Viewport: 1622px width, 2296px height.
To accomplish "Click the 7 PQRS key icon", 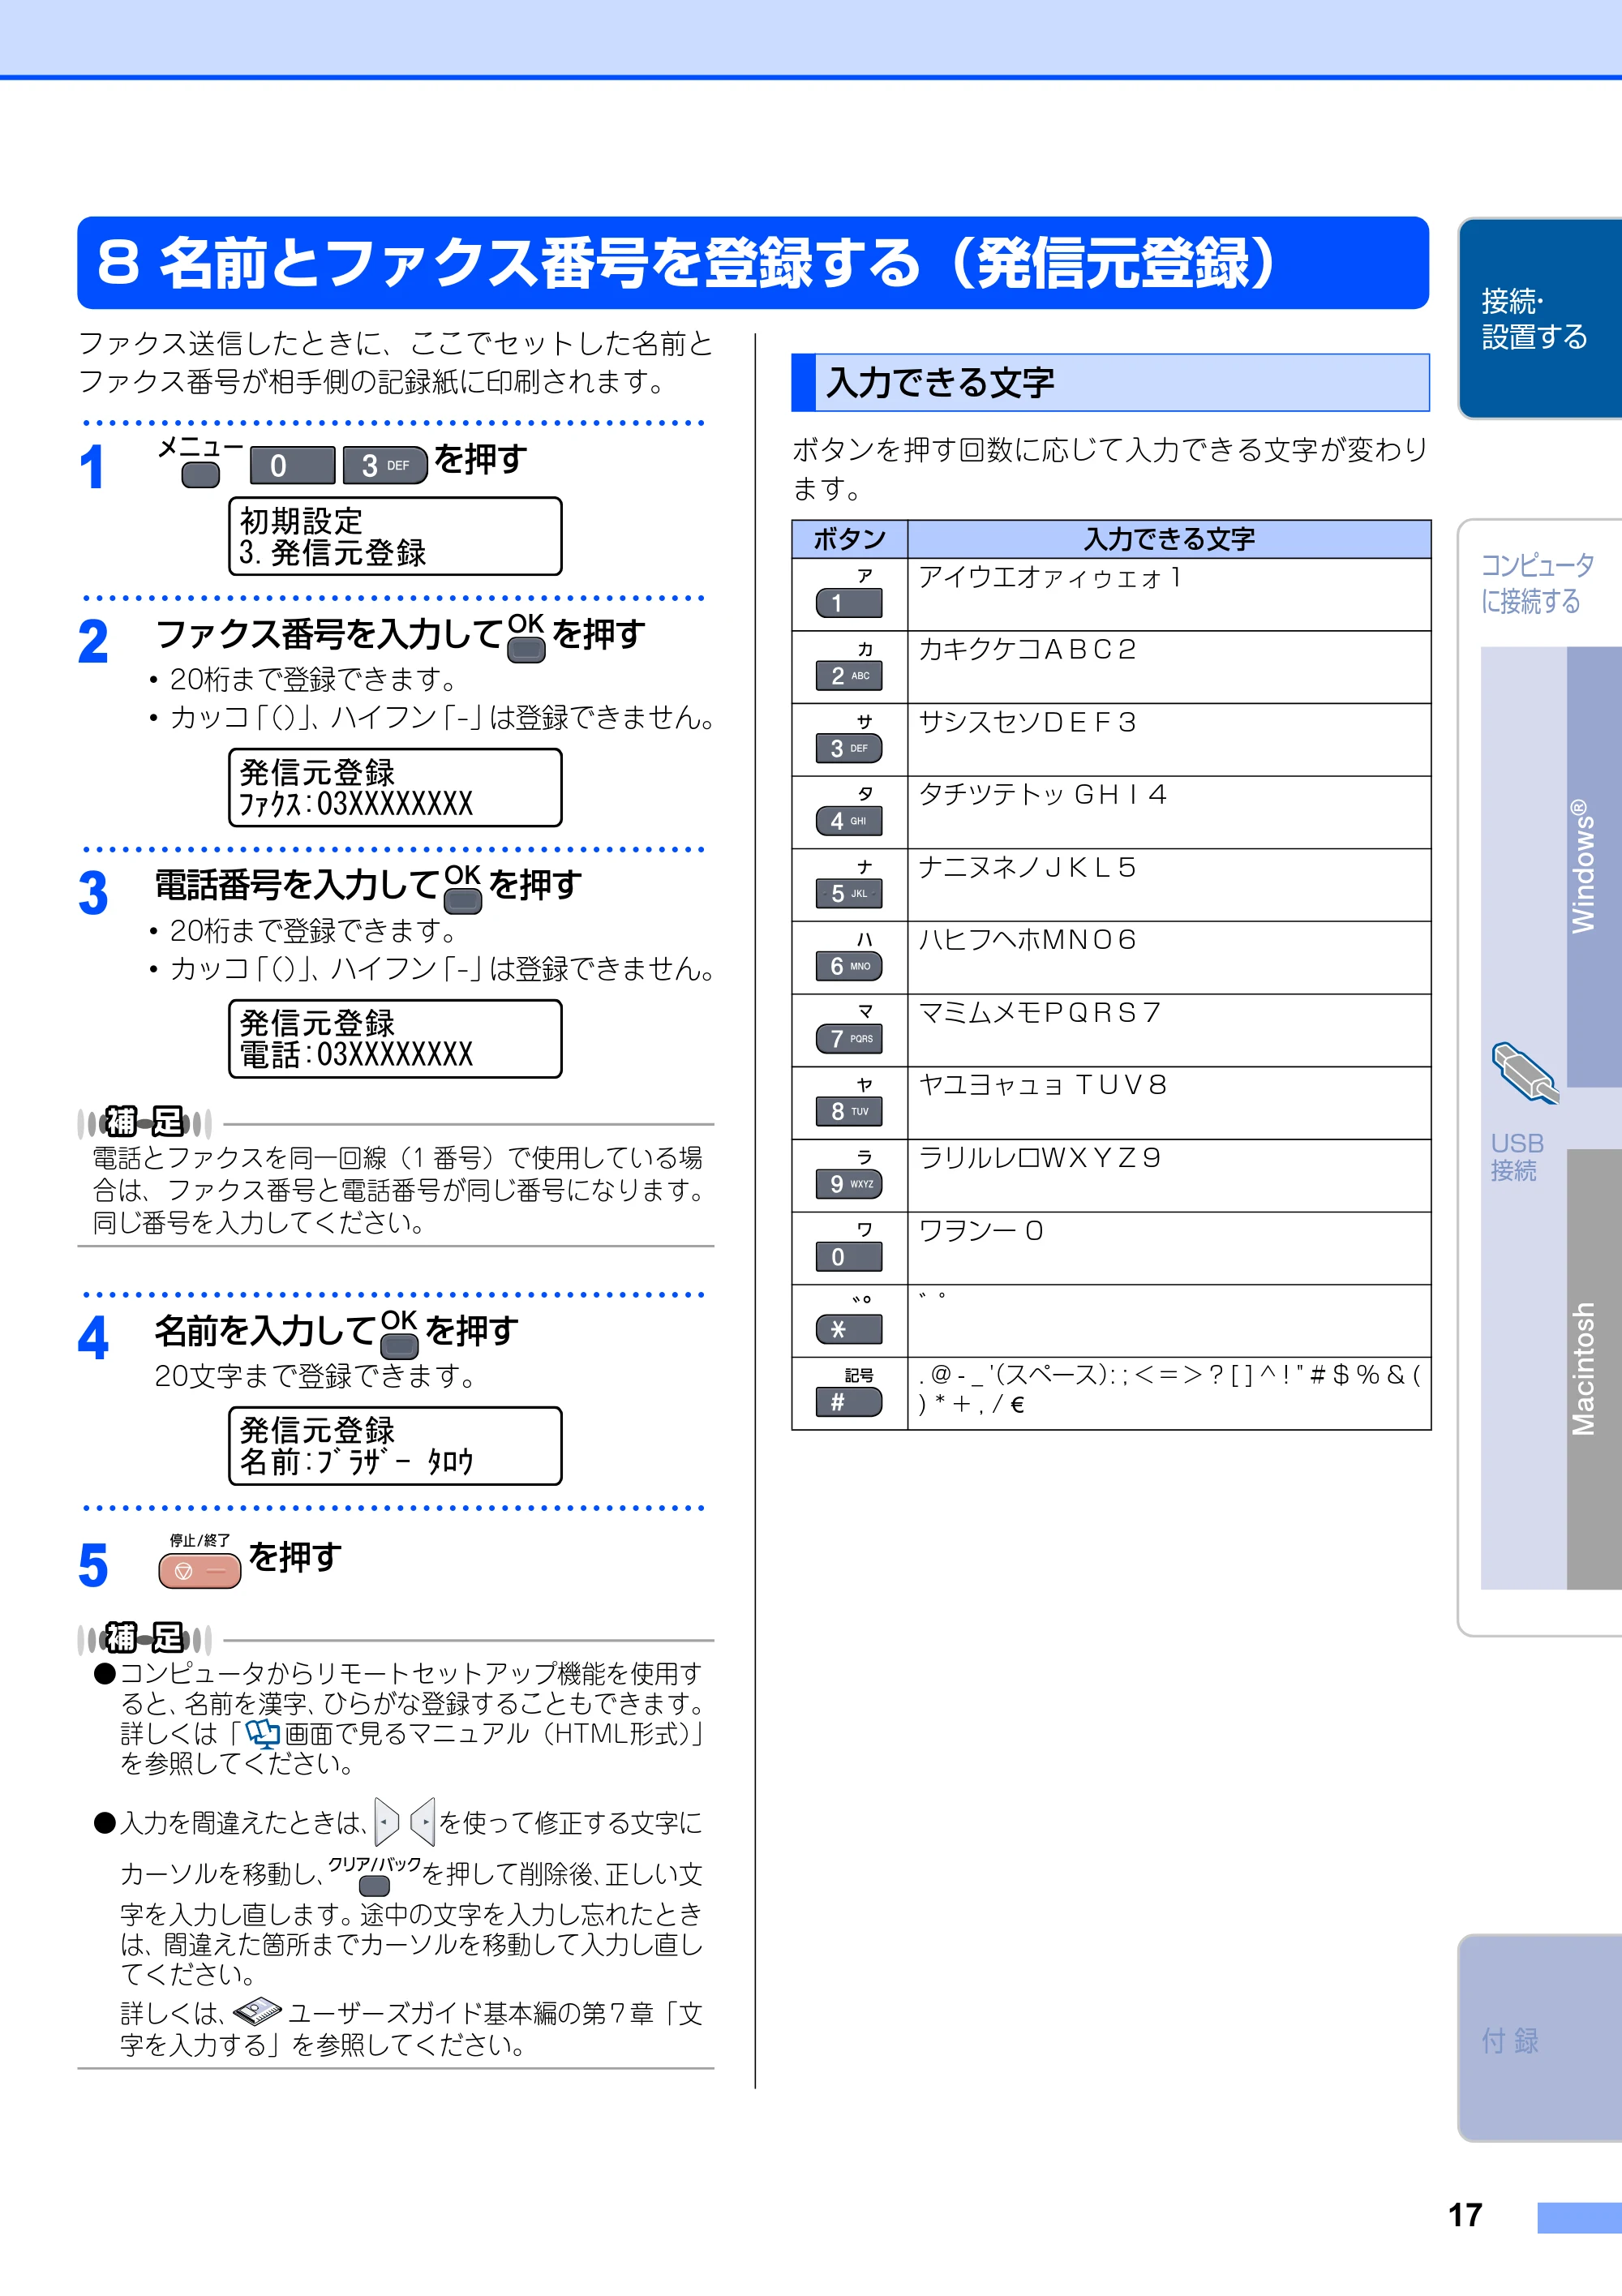I will click(849, 1039).
